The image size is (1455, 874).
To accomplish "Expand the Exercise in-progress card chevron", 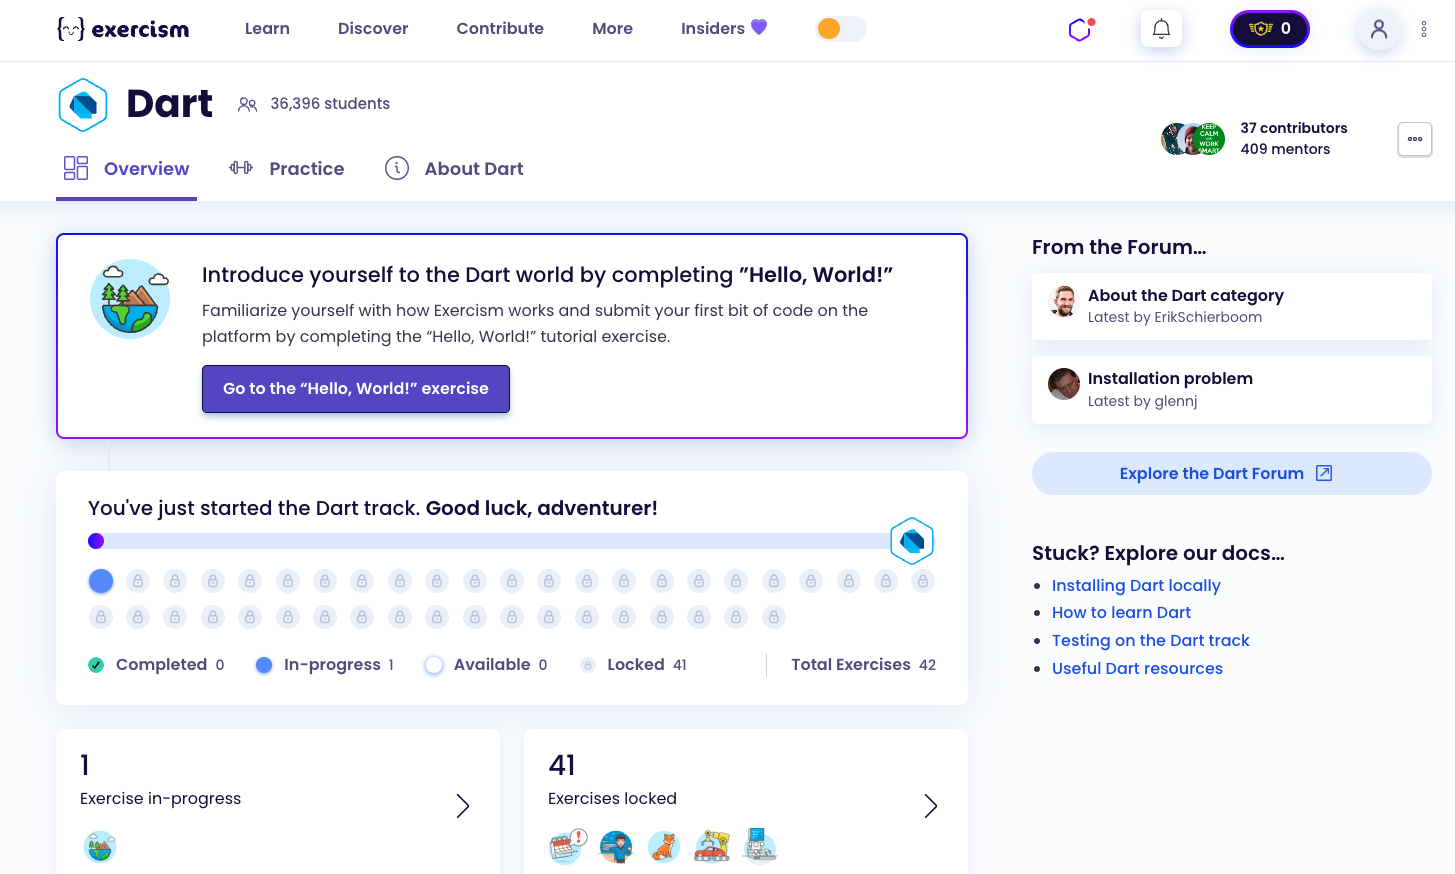I will coord(462,806).
